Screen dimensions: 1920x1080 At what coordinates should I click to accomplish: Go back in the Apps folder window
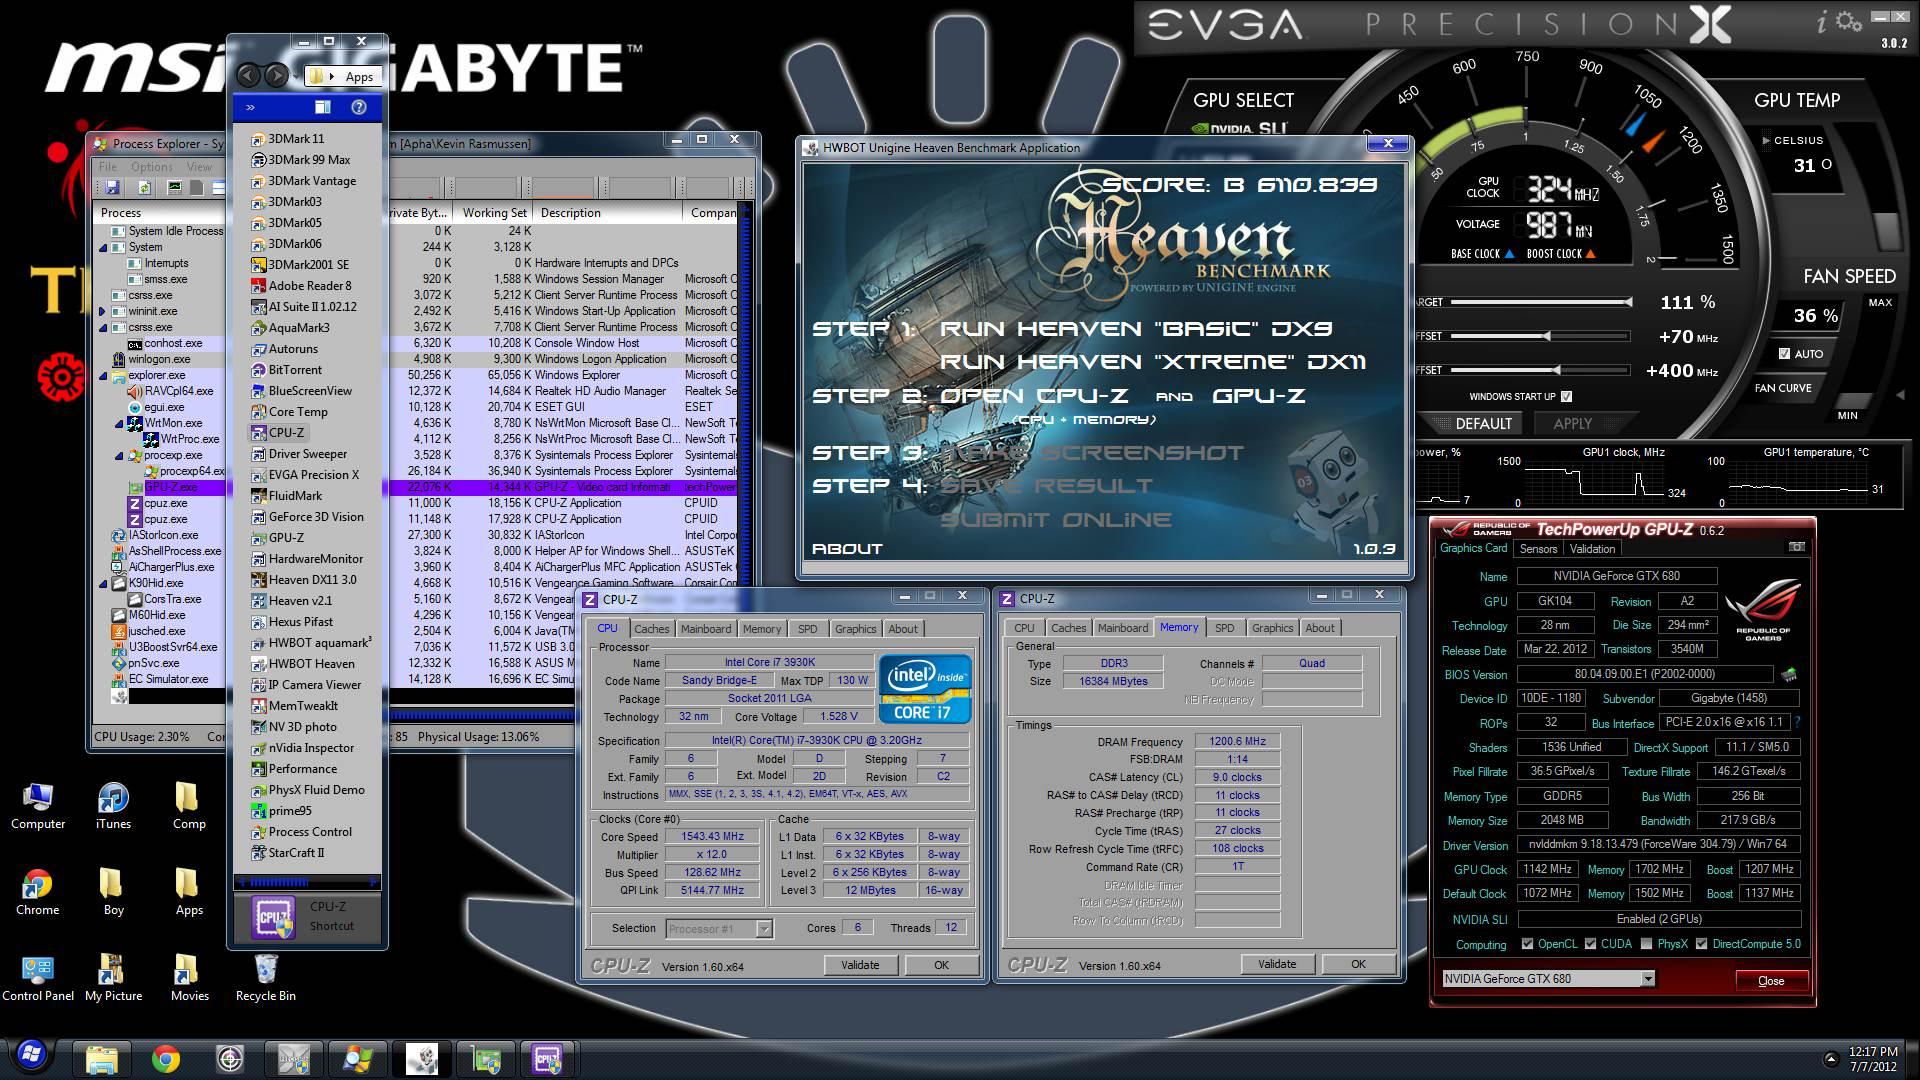[249, 75]
